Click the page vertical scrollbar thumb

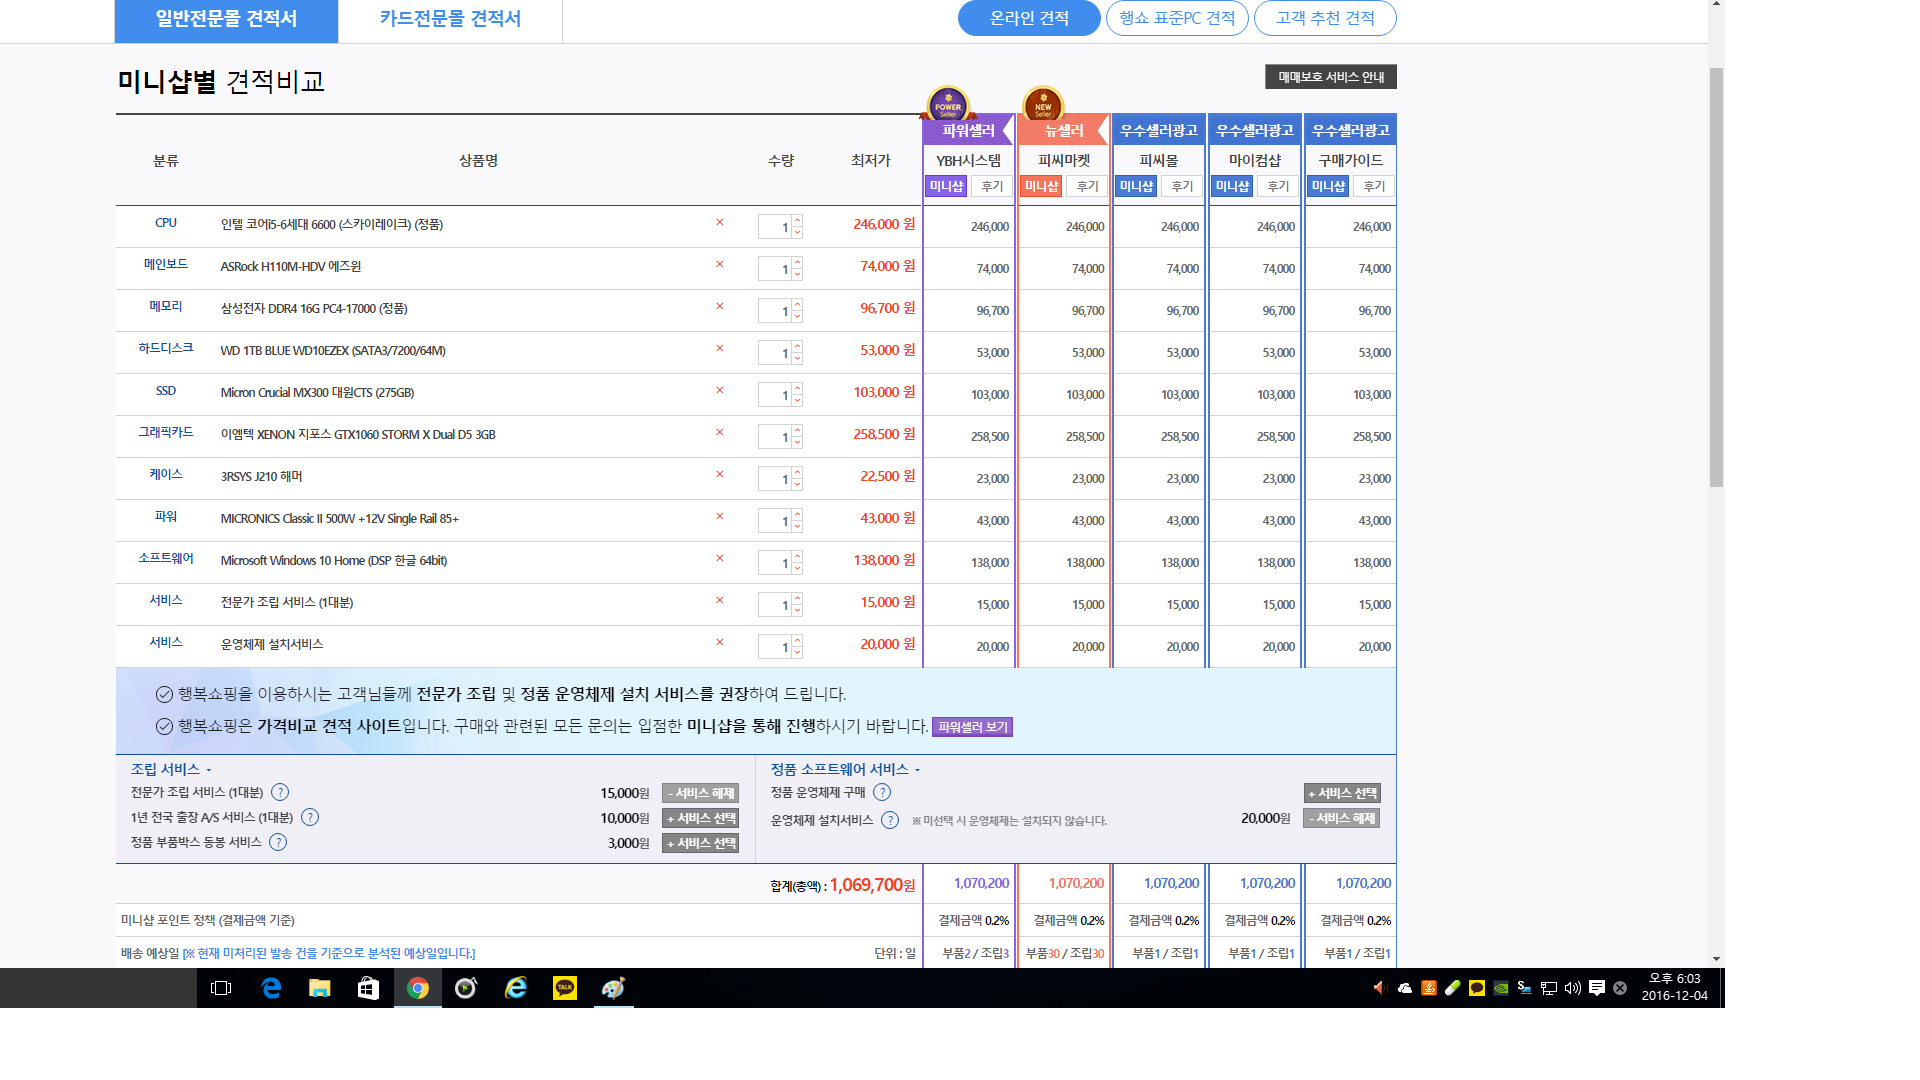(1716, 277)
